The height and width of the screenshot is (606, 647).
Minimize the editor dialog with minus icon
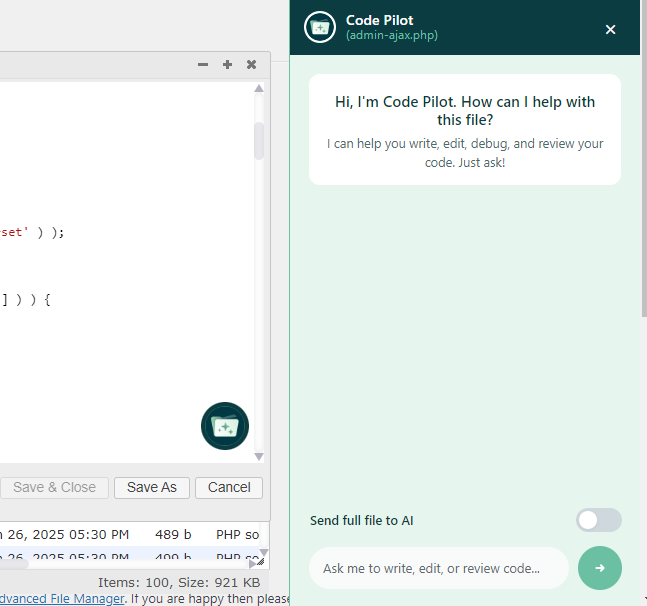[x=203, y=65]
